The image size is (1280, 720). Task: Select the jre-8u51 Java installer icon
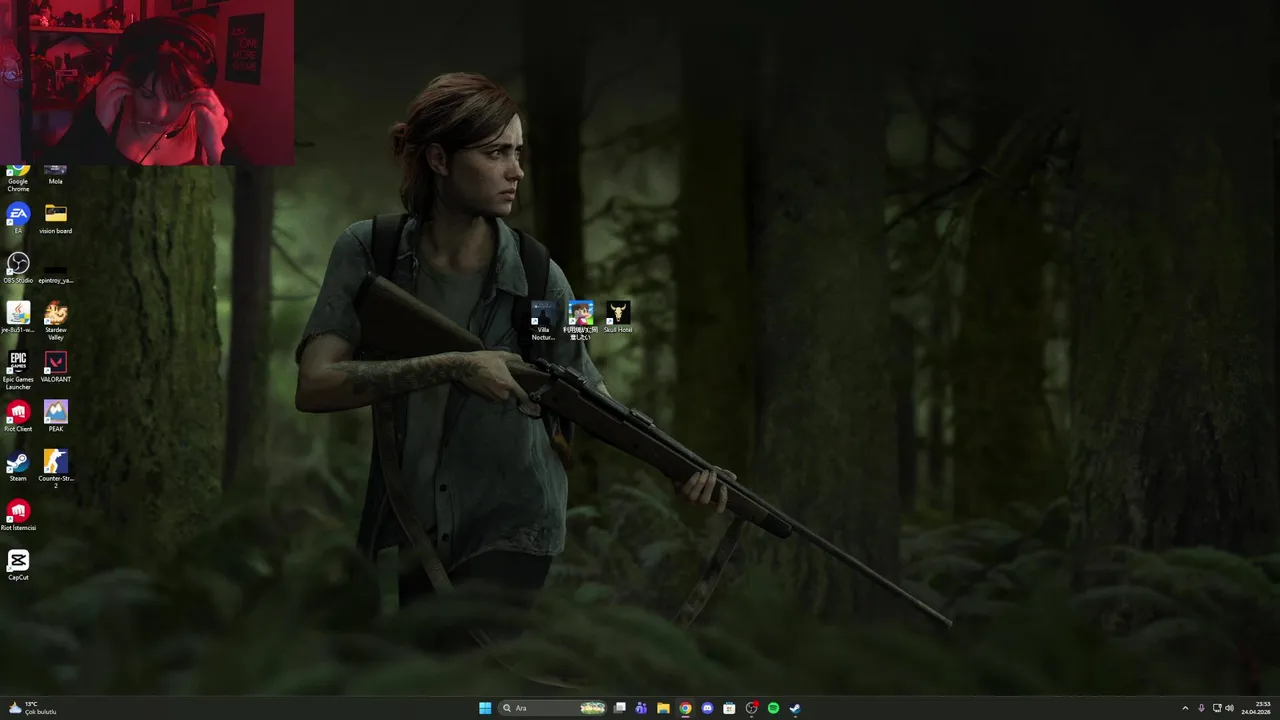coord(18,317)
